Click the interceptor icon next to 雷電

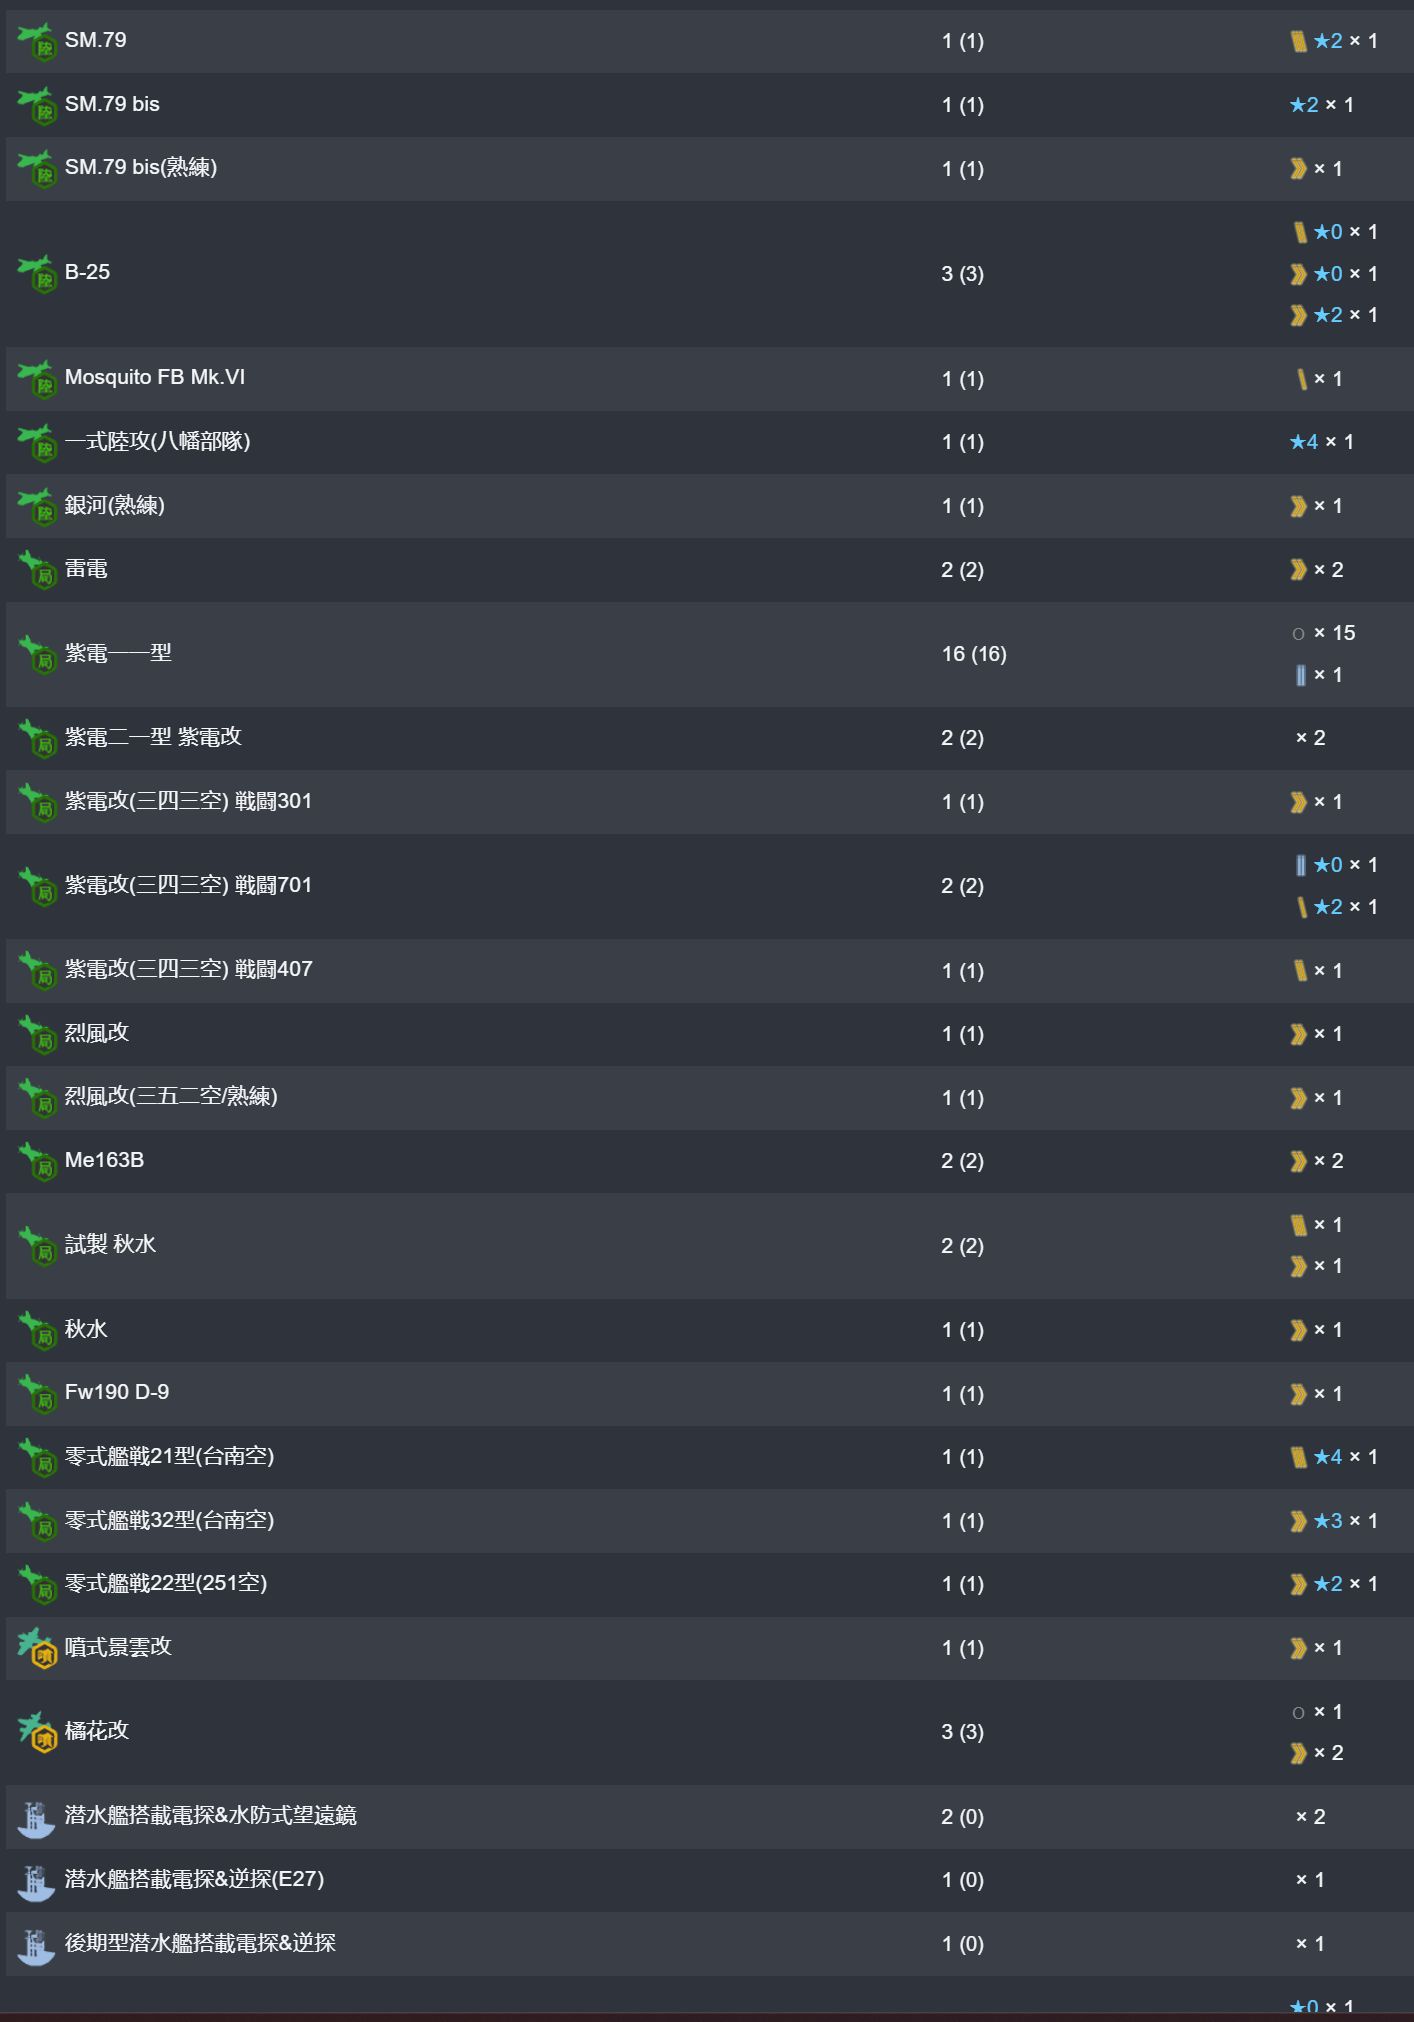37,570
